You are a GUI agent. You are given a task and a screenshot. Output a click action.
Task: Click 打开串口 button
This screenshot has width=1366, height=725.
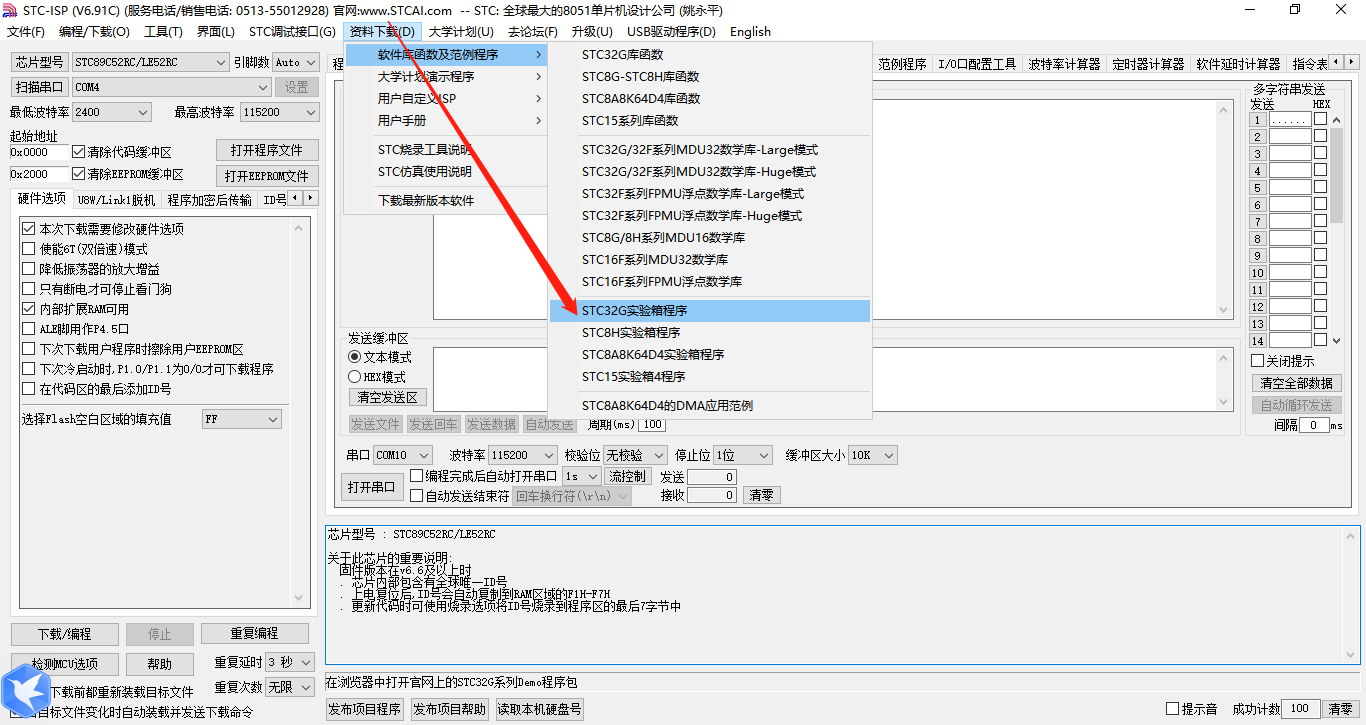pos(371,487)
